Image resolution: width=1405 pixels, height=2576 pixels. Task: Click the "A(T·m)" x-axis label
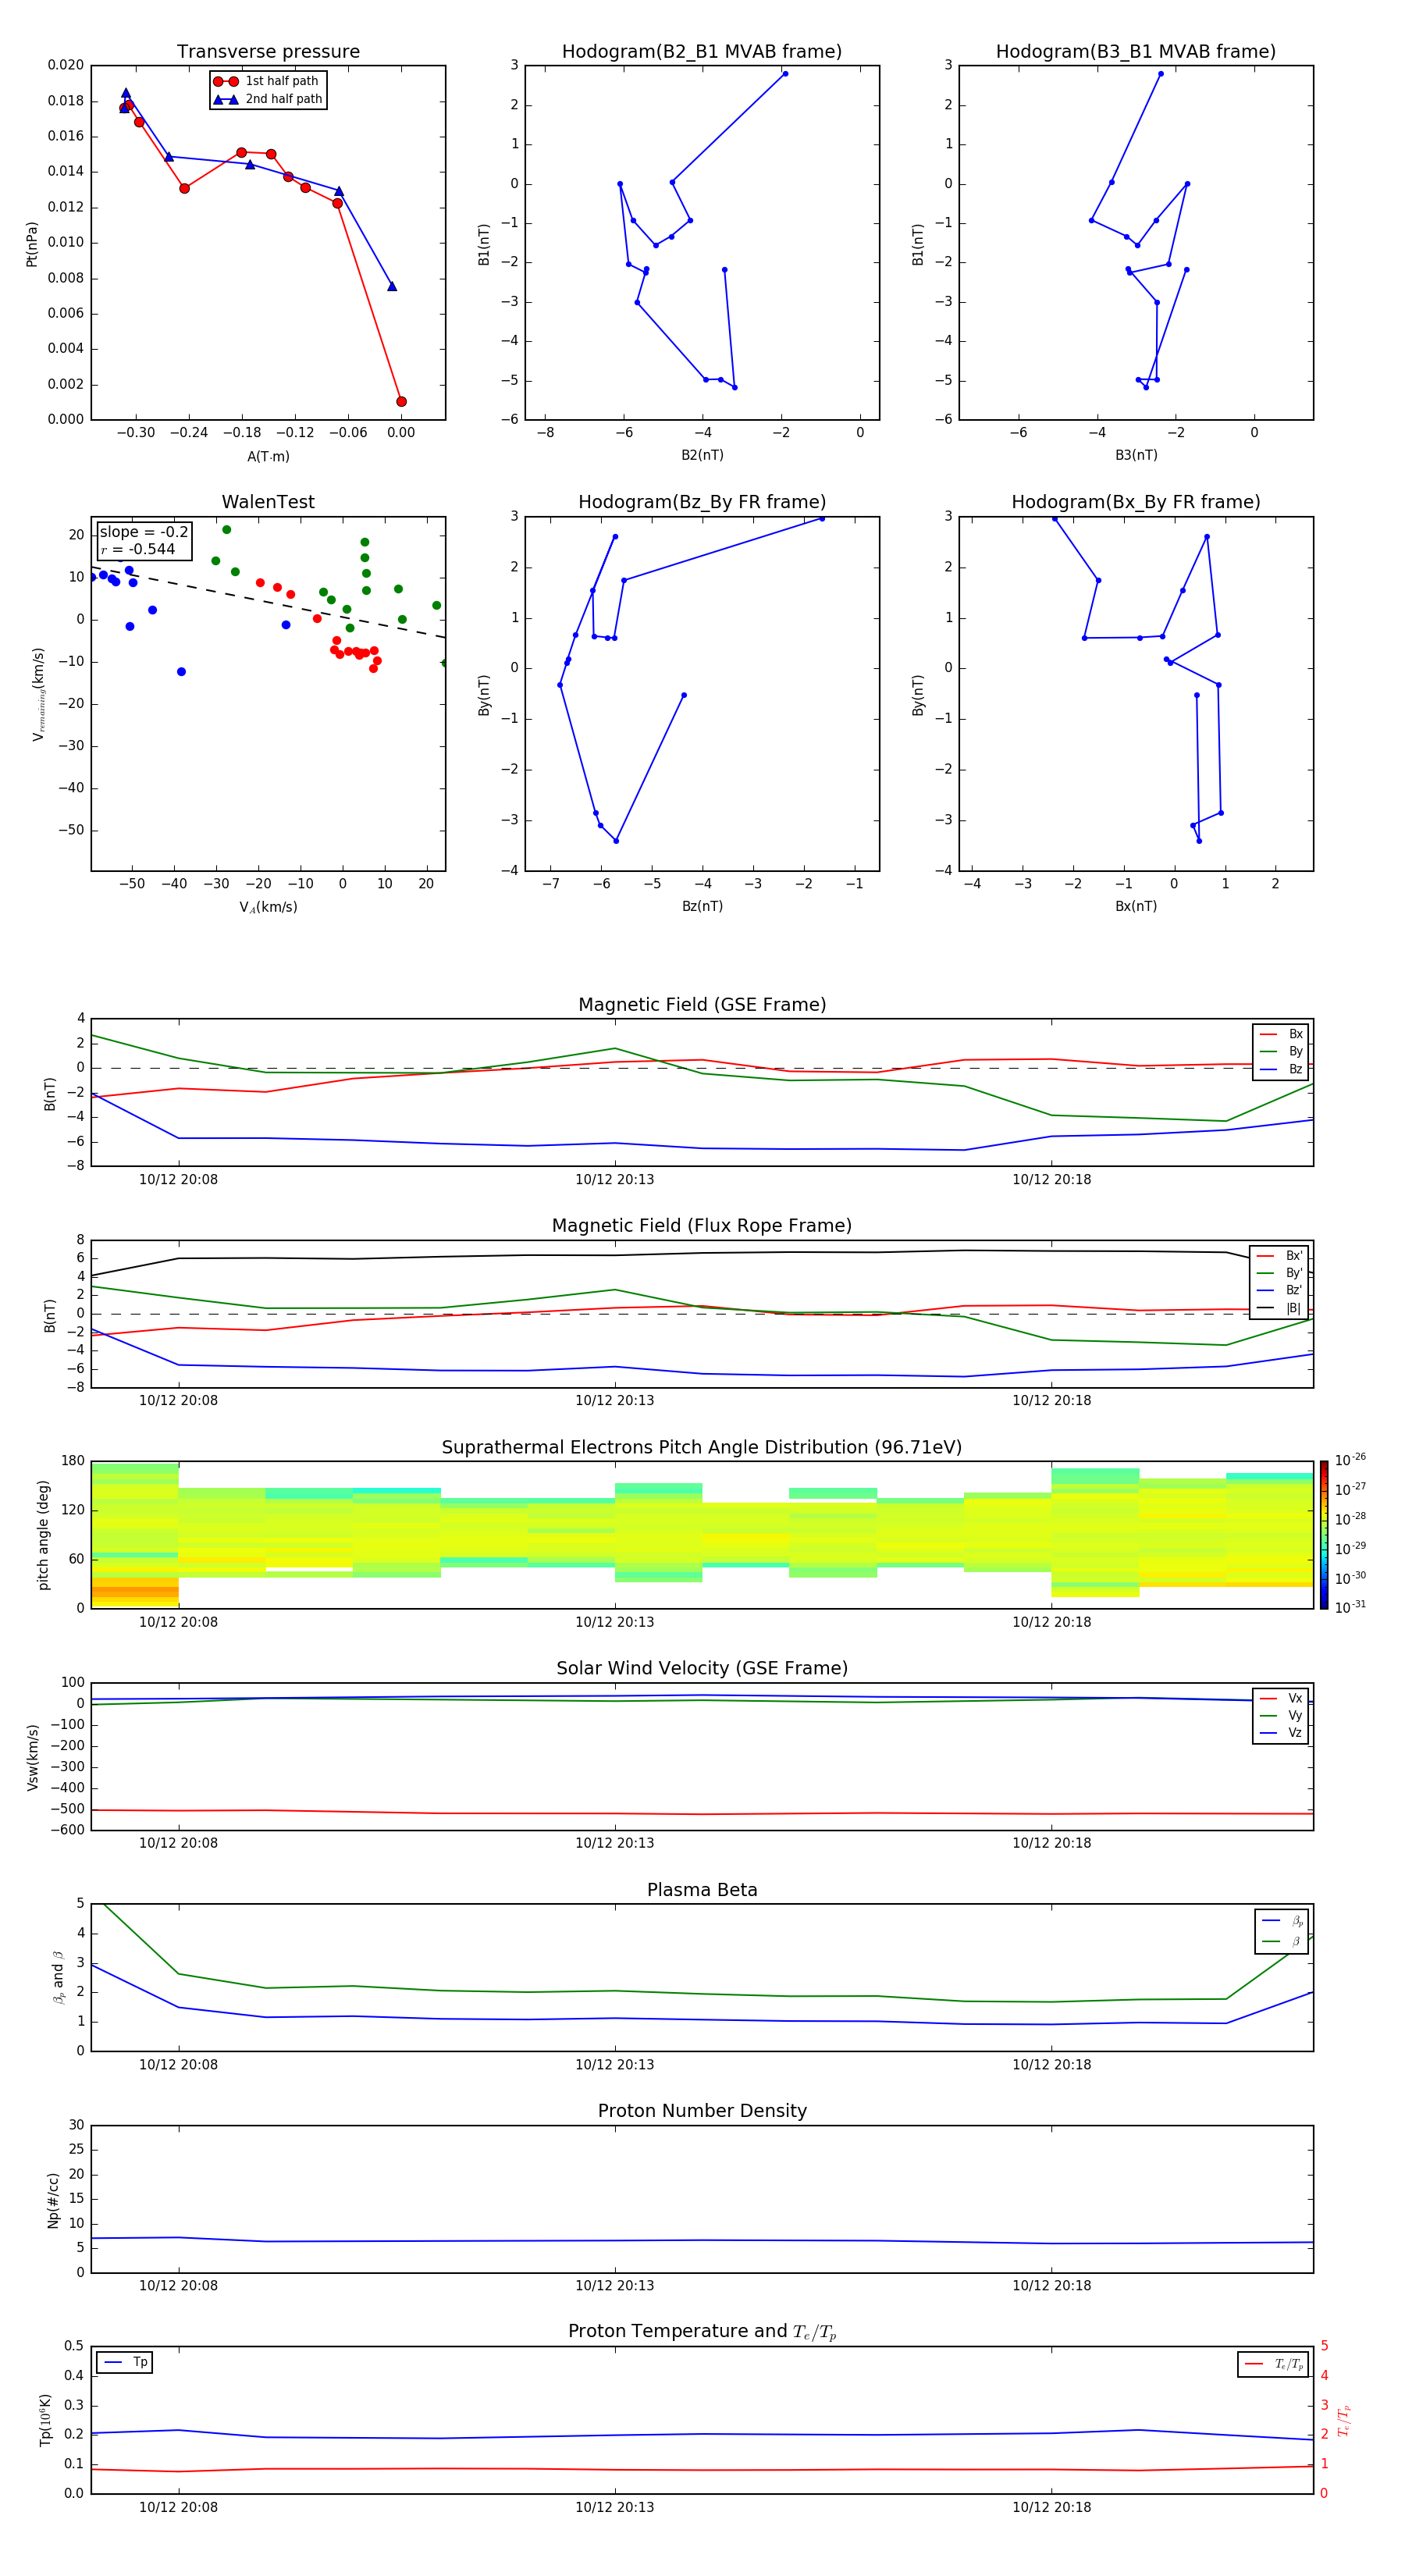(268, 456)
